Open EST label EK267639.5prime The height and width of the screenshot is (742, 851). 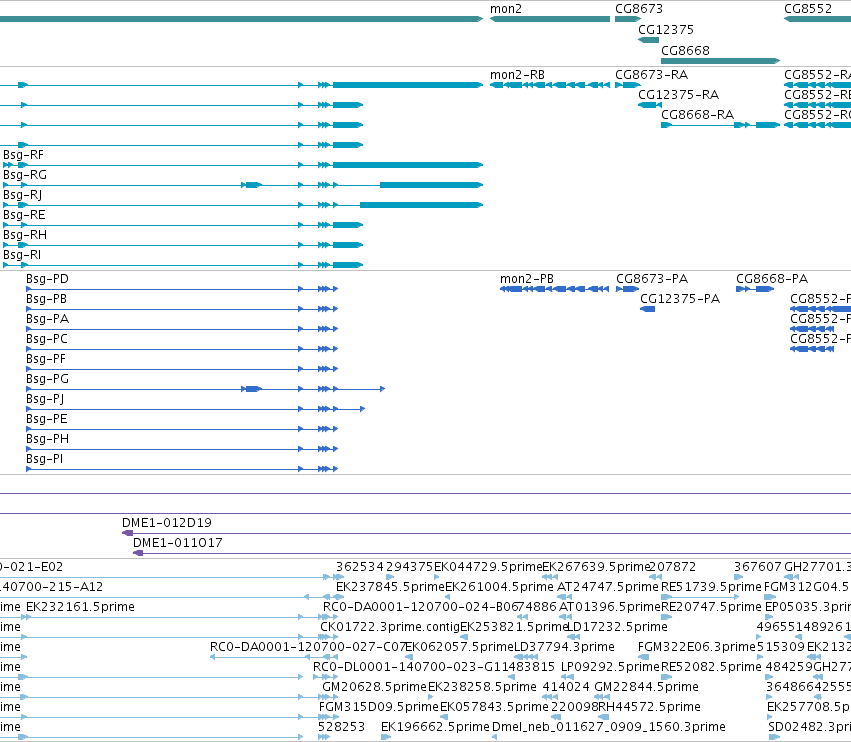[x=596, y=567]
